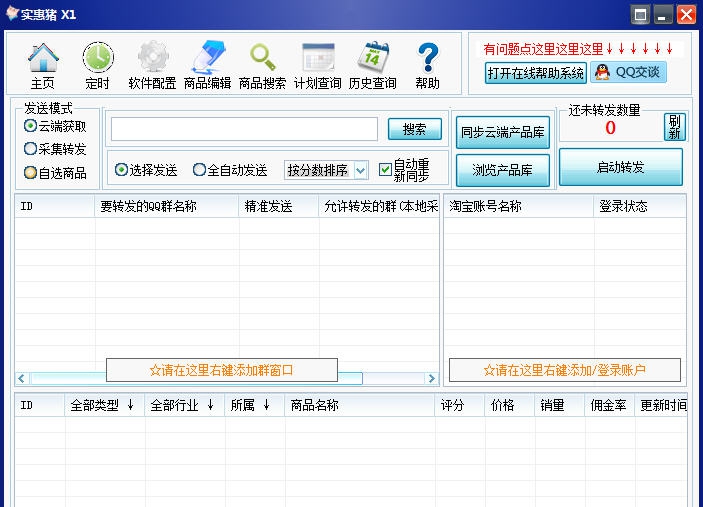Click 启动转发 button
The width and height of the screenshot is (703, 507).
tap(621, 167)
